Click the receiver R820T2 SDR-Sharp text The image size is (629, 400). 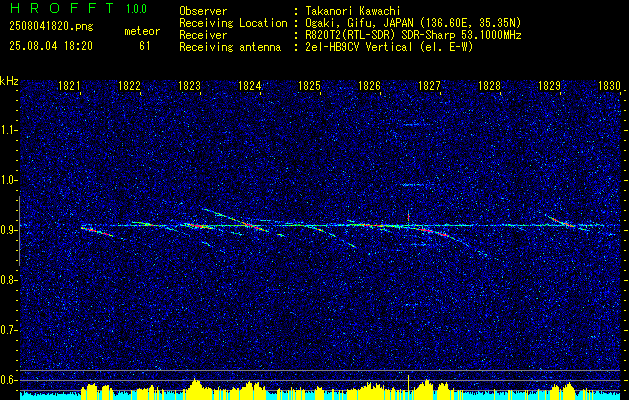[x=413, y=35]
